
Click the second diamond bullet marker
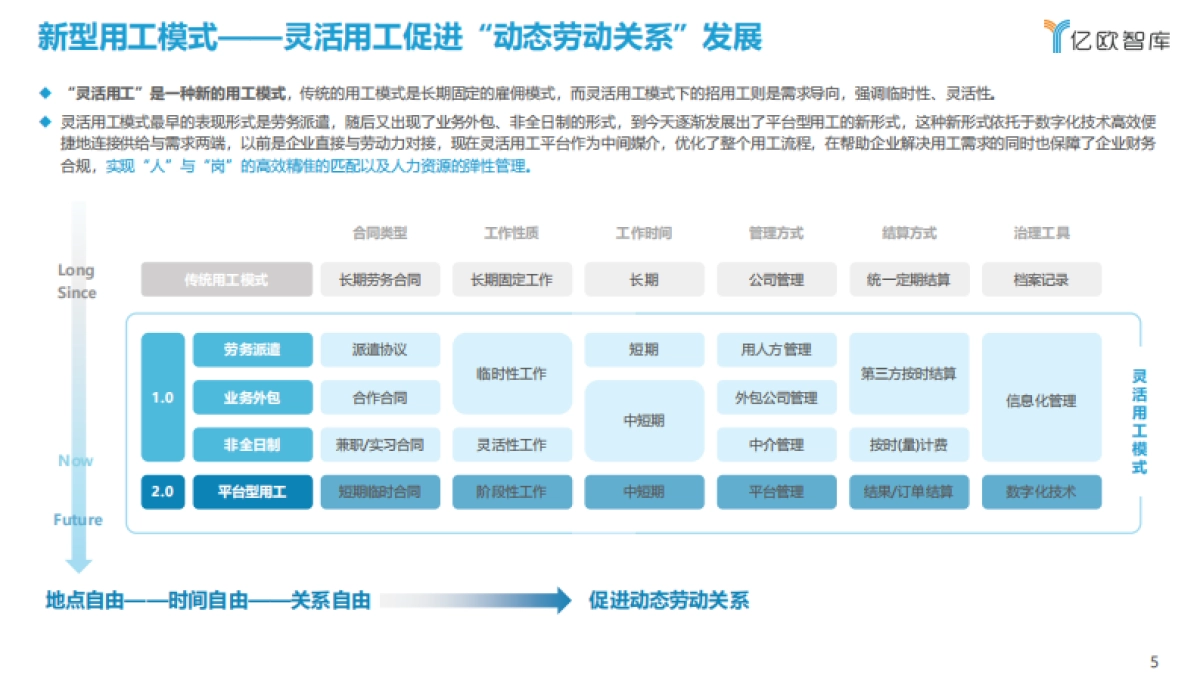[x=44, y=121]
